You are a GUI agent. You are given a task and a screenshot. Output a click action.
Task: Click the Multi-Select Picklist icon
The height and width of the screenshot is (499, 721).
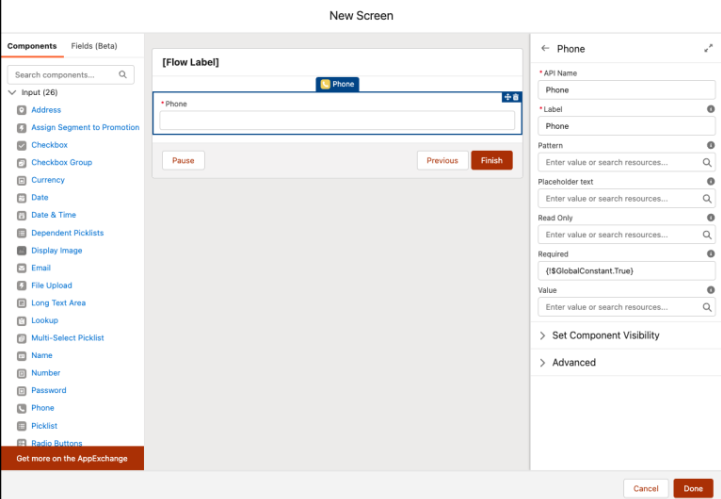(22, 338)
